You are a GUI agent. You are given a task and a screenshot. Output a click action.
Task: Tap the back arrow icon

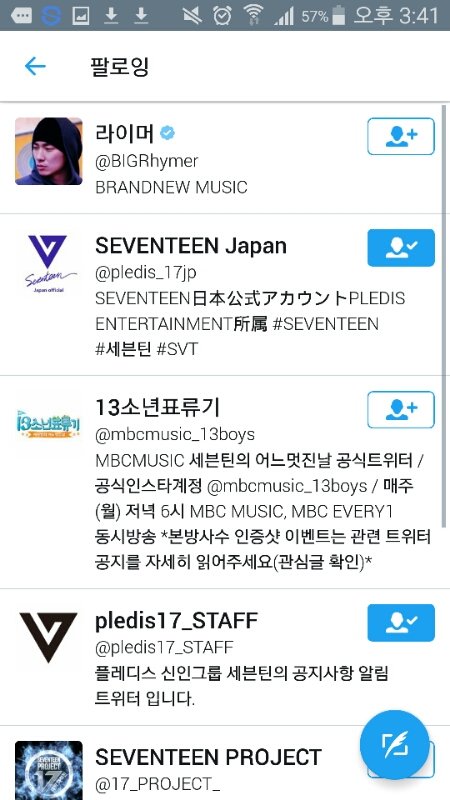click(x=35, y=66)
